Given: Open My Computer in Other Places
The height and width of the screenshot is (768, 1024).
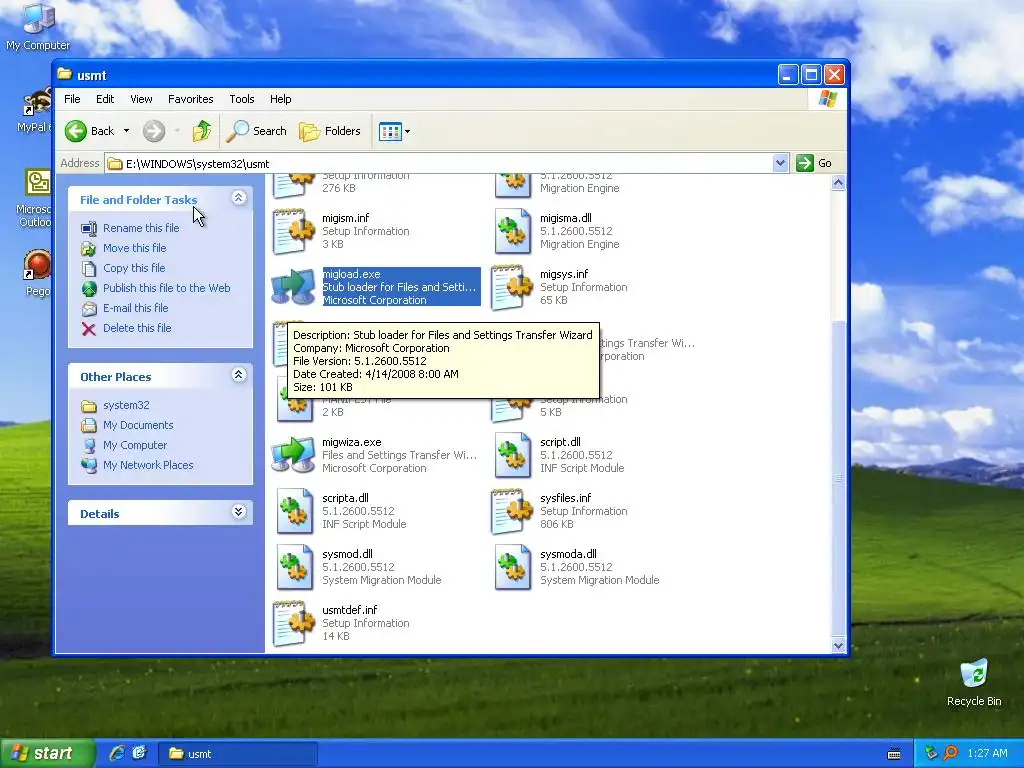Looking at the screenshot, I should coord(135,445).
